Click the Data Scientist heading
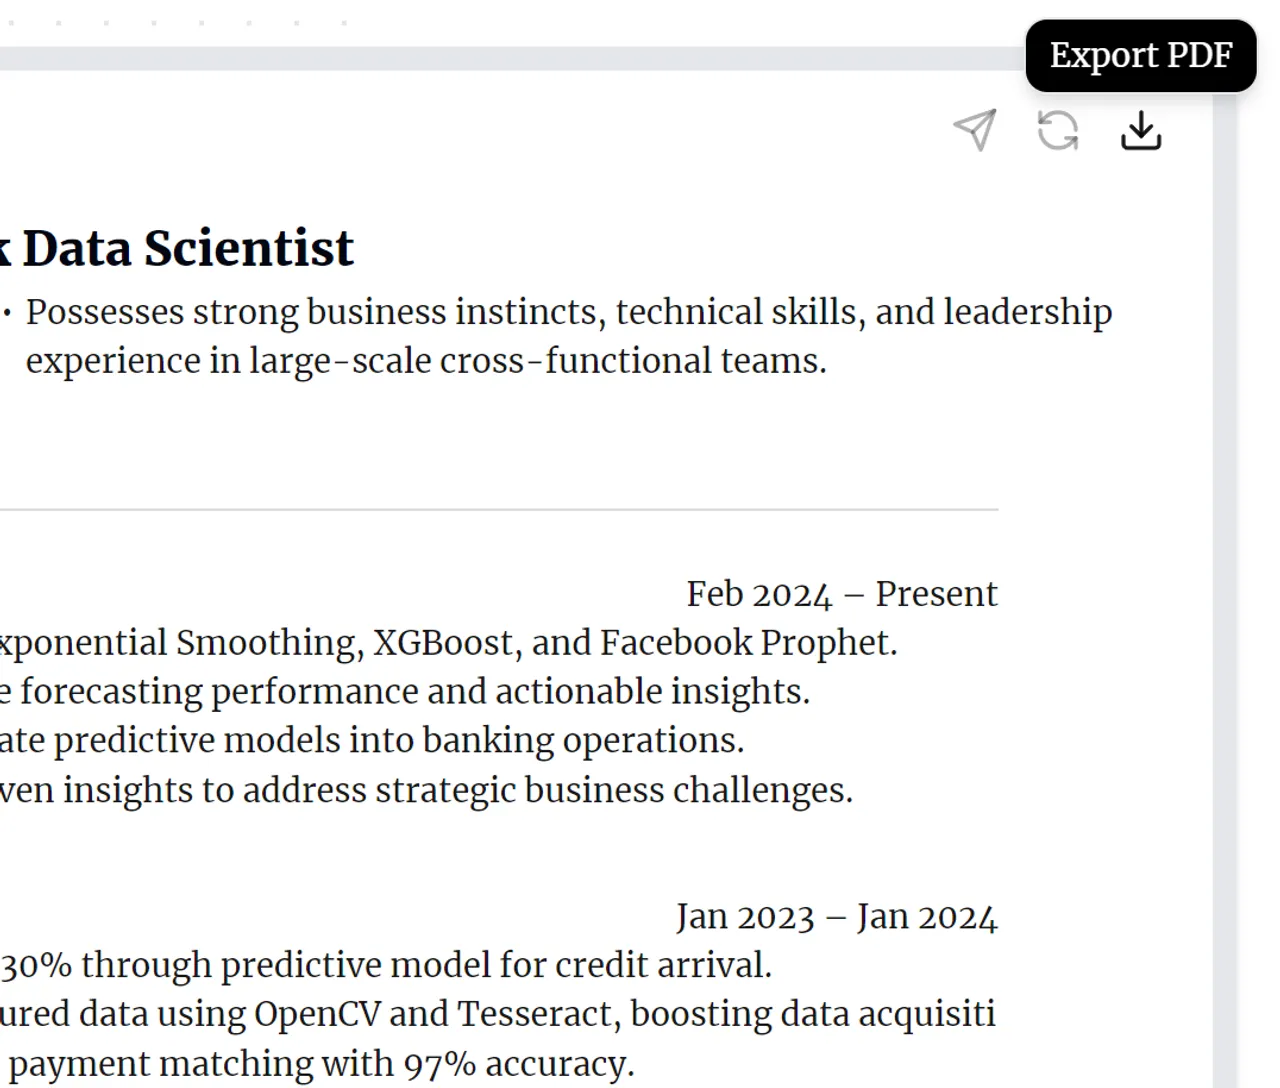Viewport: 1280px width, 1088px height. pyautogui.click(x=188, y=248)
